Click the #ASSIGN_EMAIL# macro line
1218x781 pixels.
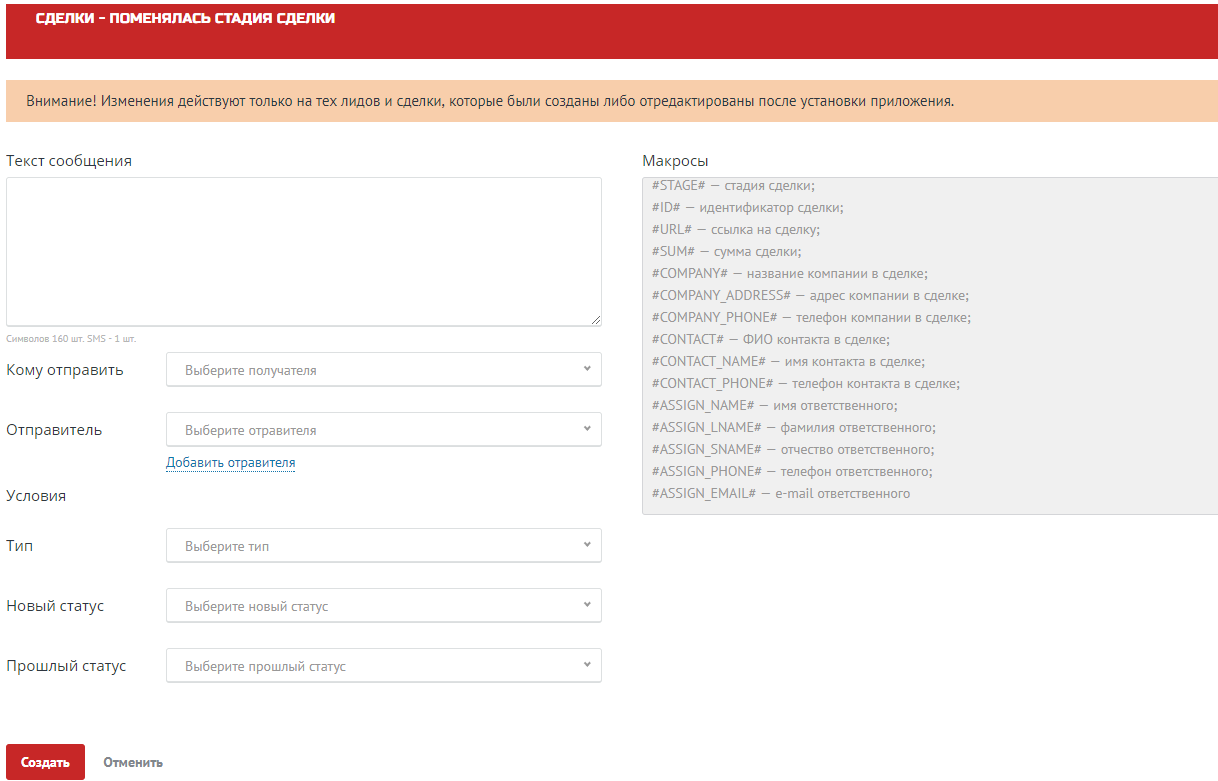(x=781, y=493)
